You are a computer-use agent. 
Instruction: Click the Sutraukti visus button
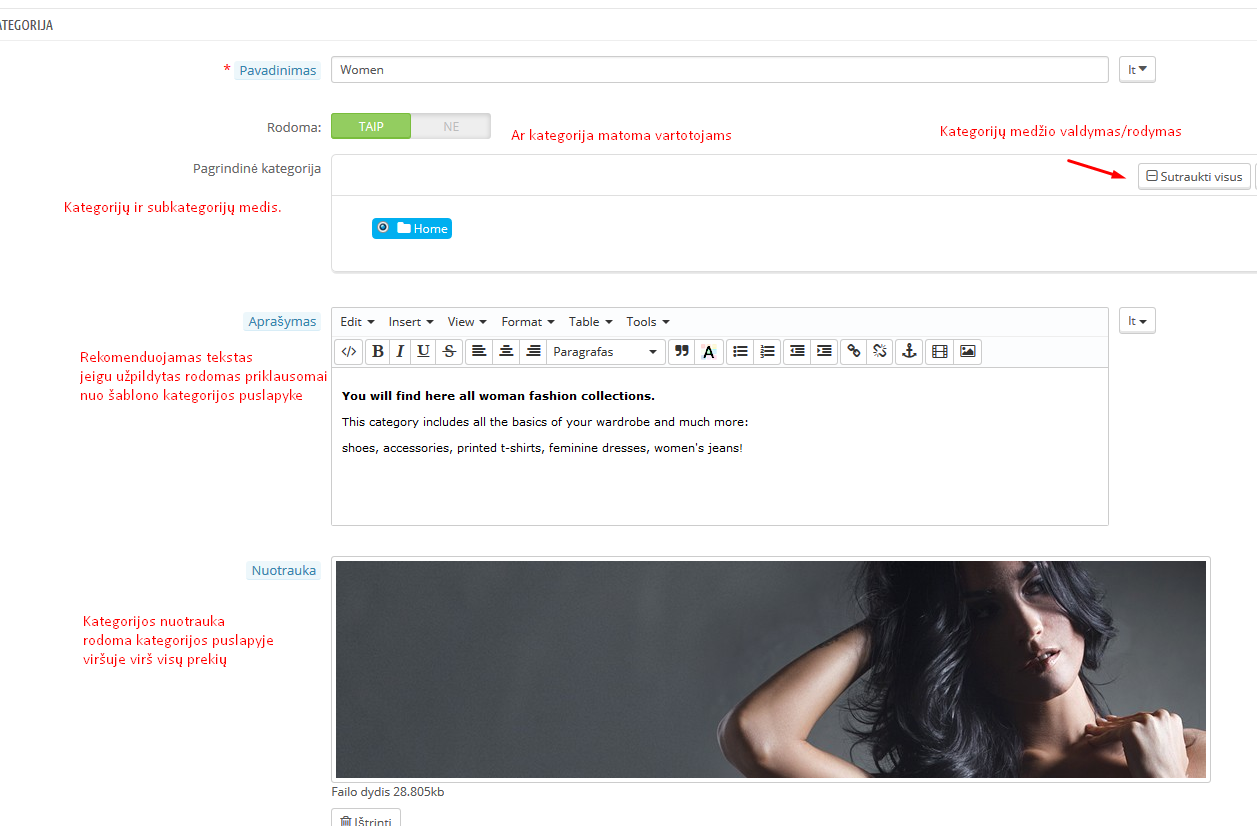coord(1194,177)
